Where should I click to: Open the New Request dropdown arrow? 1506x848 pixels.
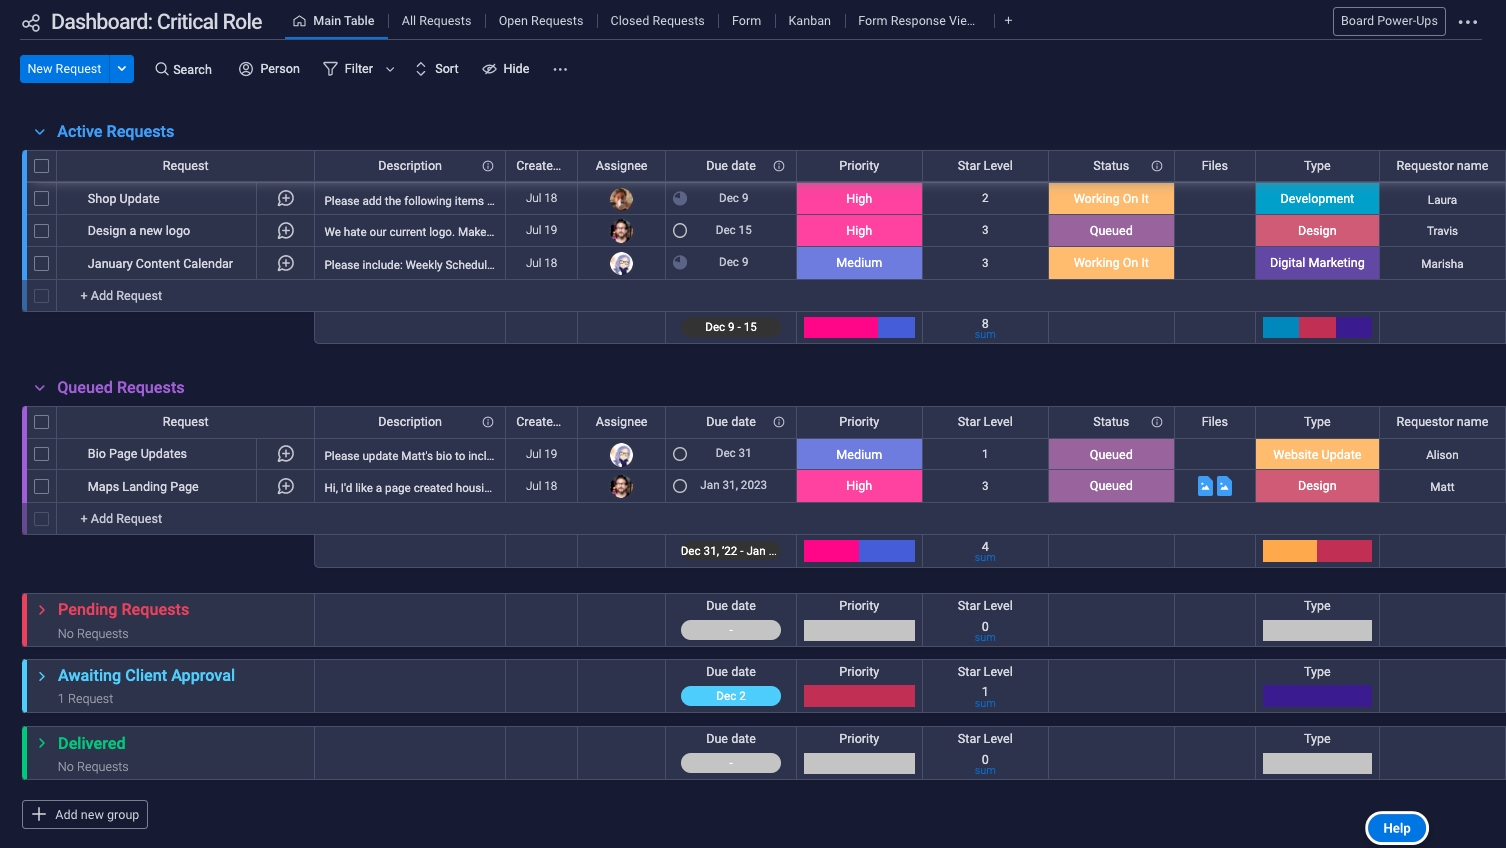pyautogui.click(x=122, y=69)
